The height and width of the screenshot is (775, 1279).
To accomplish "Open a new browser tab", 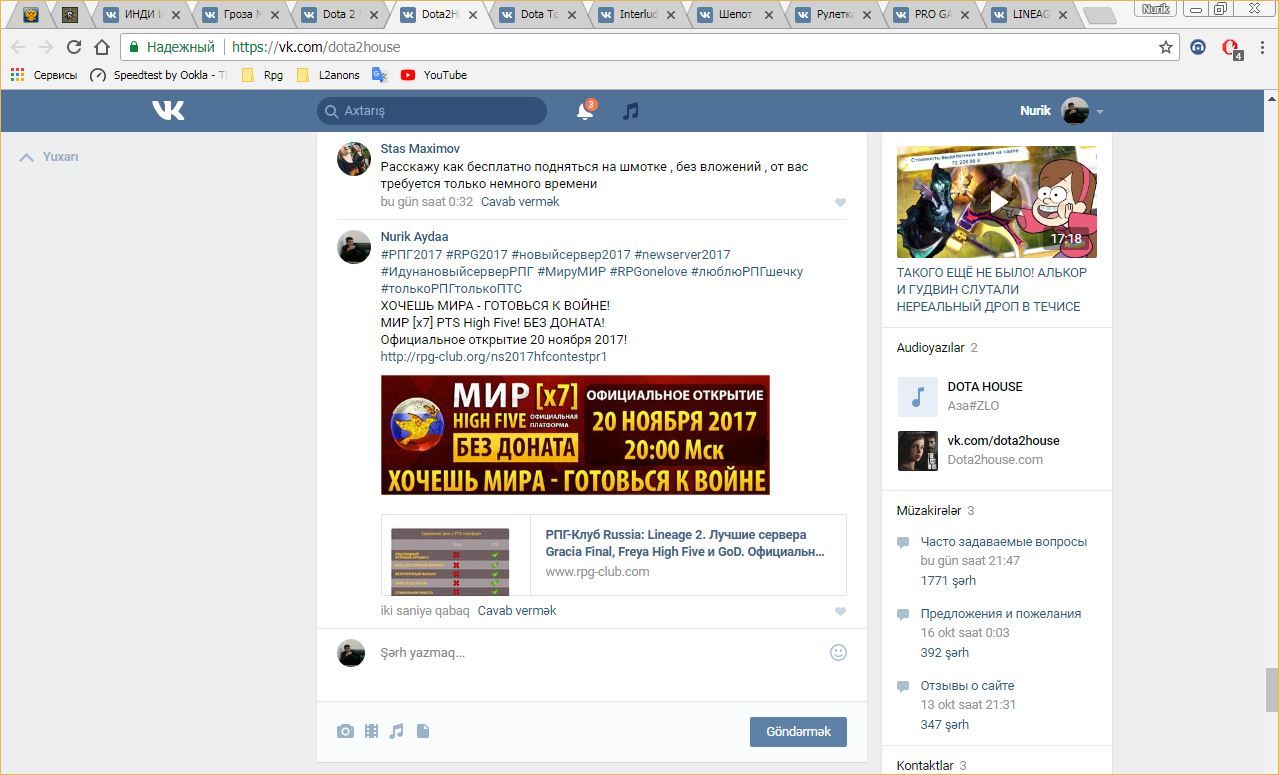I will [x=1100, y=16].
